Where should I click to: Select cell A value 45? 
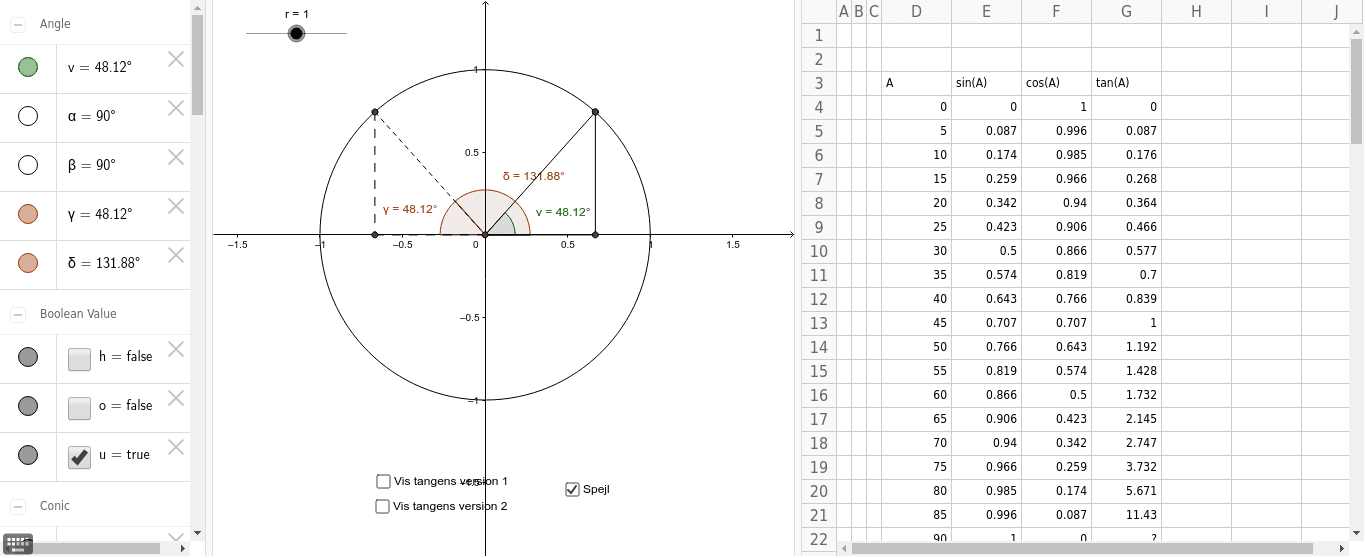916,323
